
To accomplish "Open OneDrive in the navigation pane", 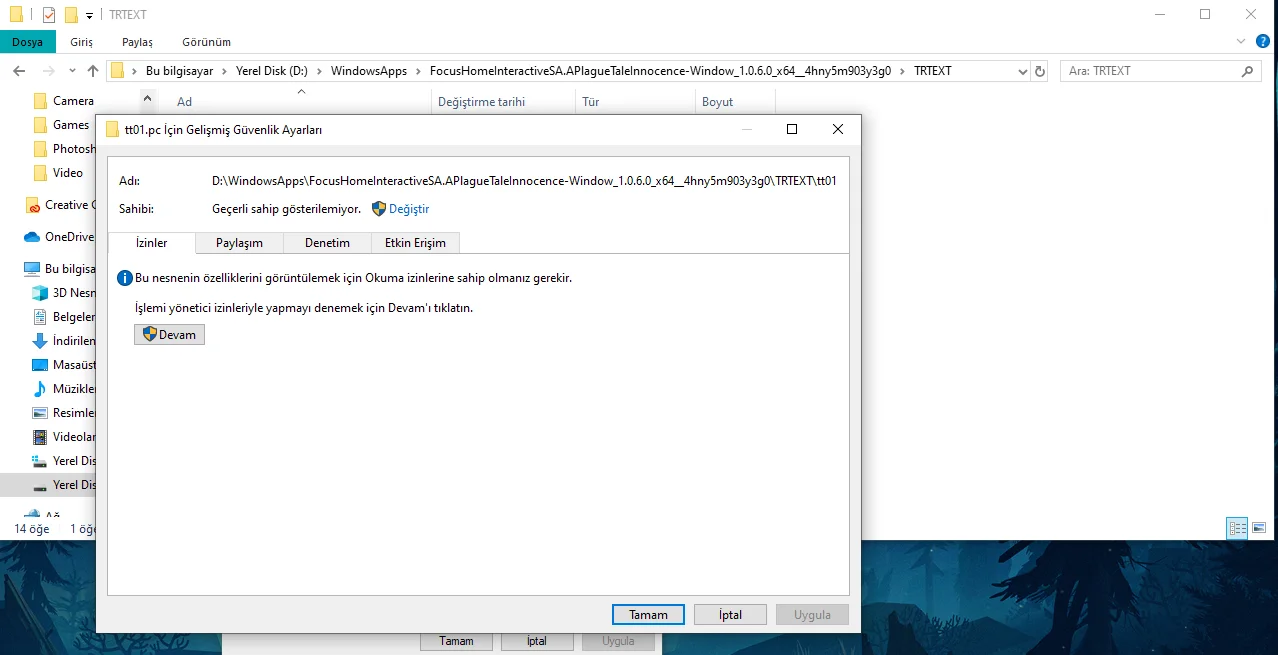I will (x=58, y=237).
